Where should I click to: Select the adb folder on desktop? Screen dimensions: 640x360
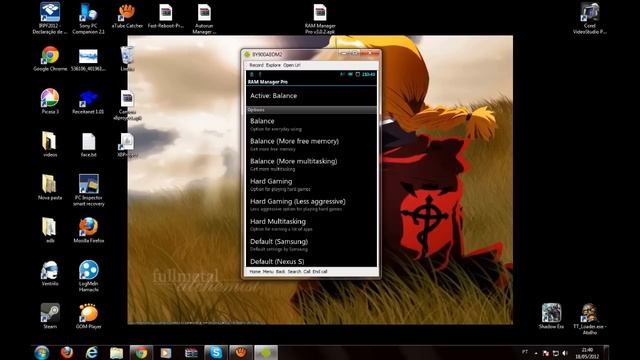coord(50,230)
